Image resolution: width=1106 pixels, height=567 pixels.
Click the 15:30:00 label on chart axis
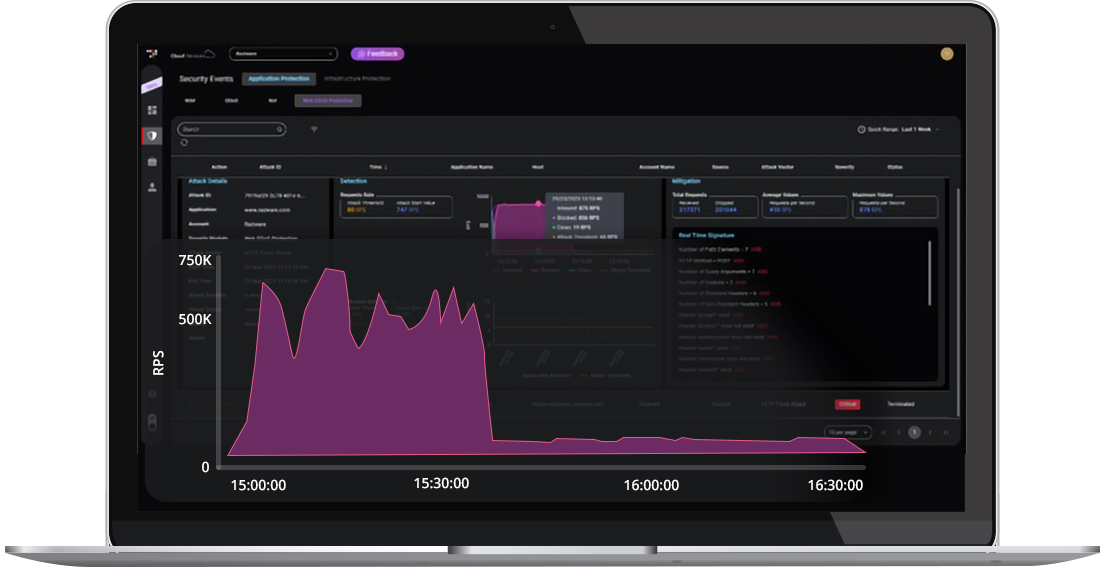[441, 484]
